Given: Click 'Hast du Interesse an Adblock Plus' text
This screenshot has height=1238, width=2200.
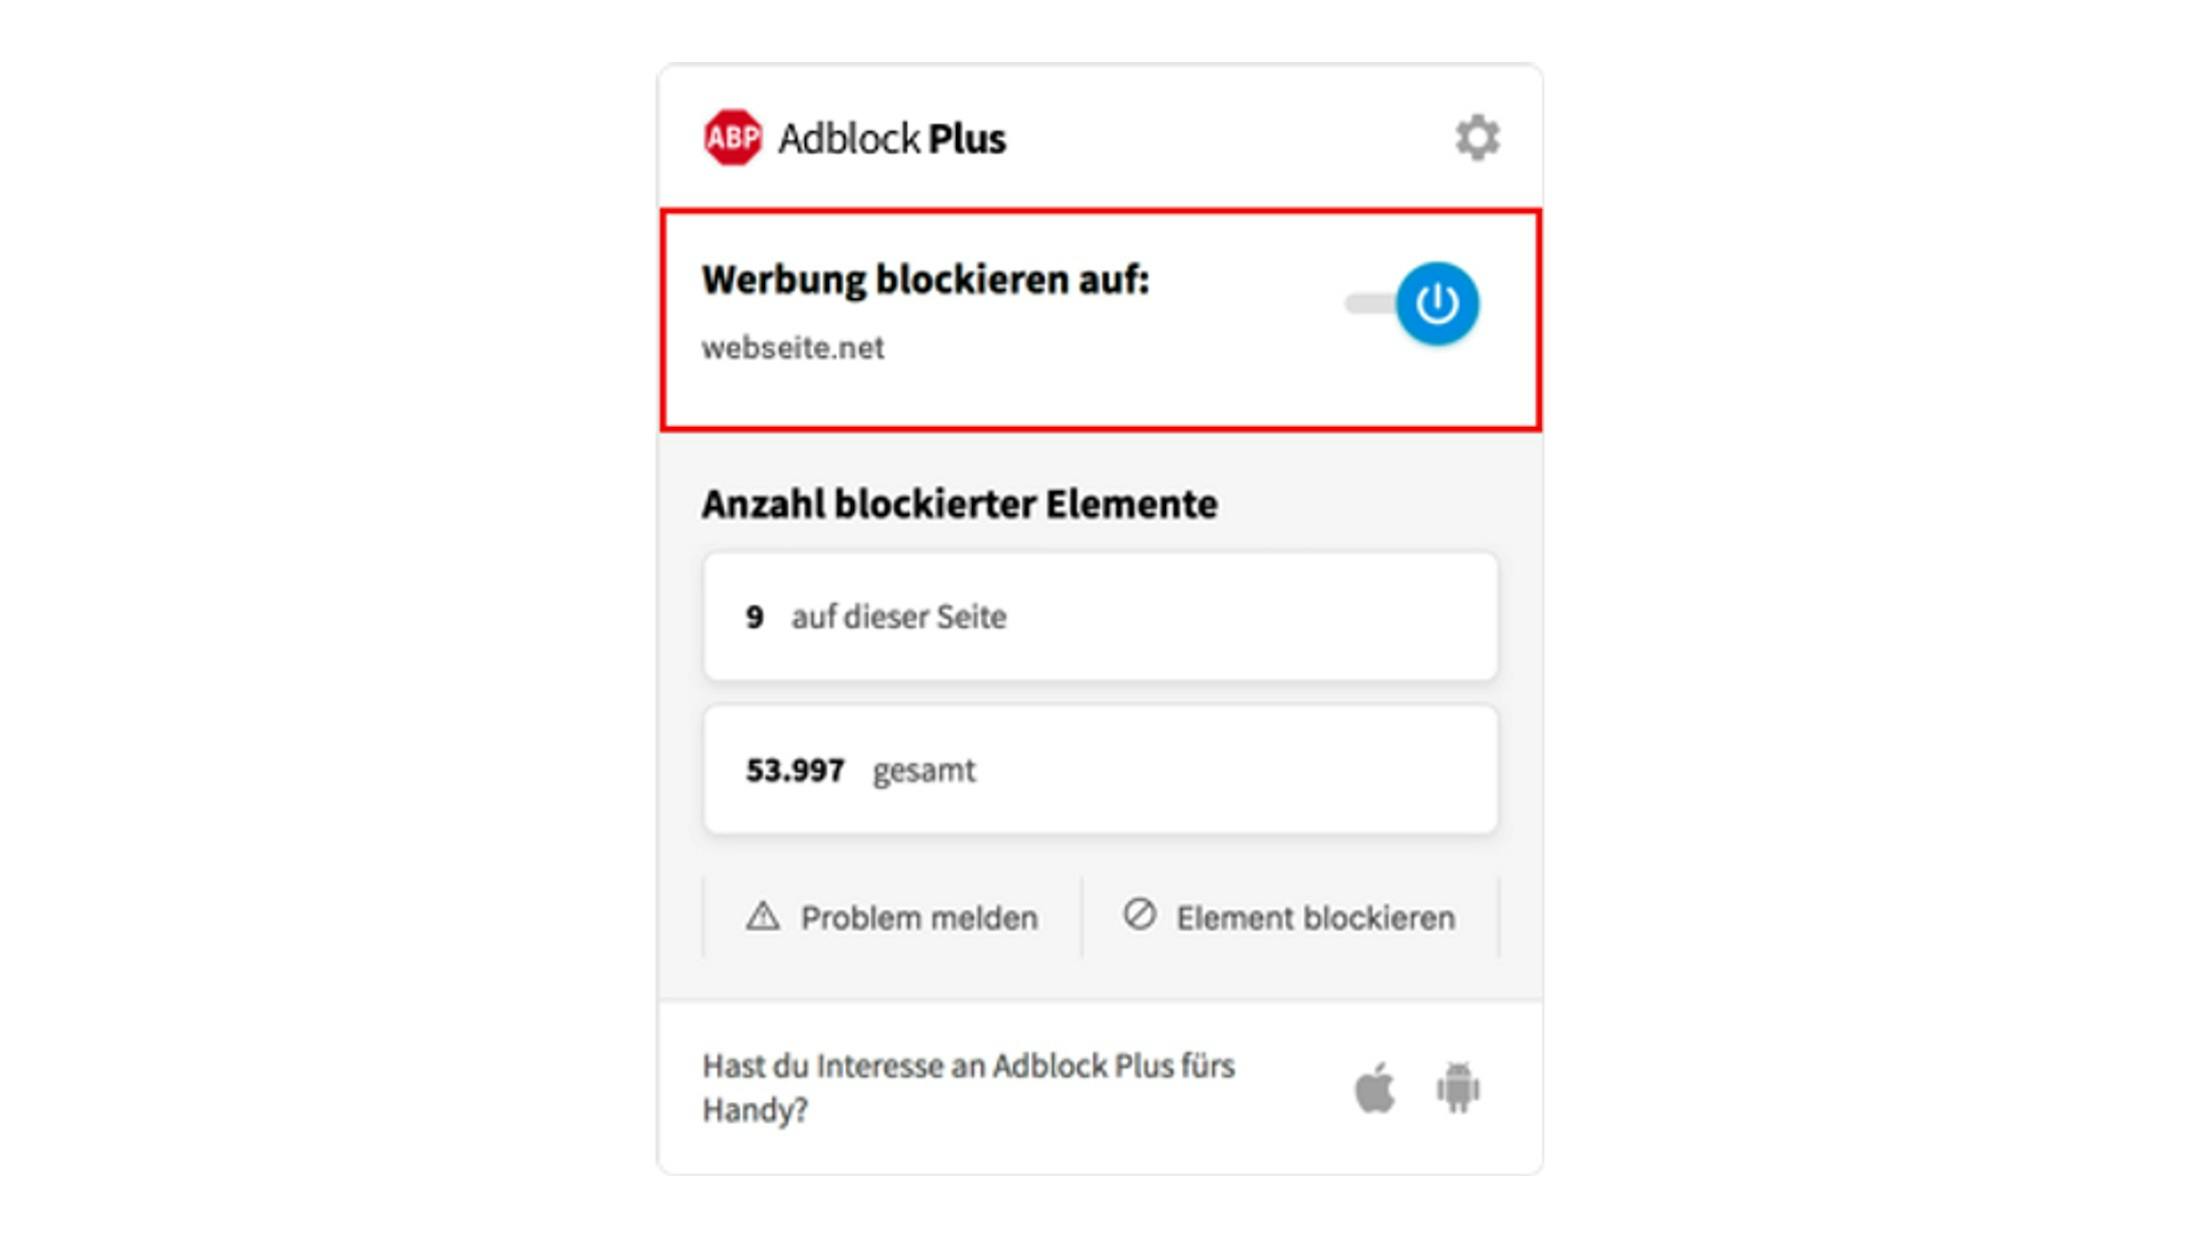Looking at the screenshot, I should pyautogui.click(x=968, y=1066).
